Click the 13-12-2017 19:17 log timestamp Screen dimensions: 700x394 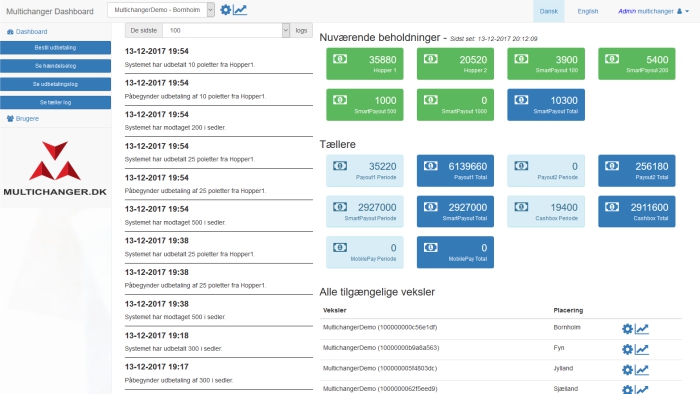(157, 367)
